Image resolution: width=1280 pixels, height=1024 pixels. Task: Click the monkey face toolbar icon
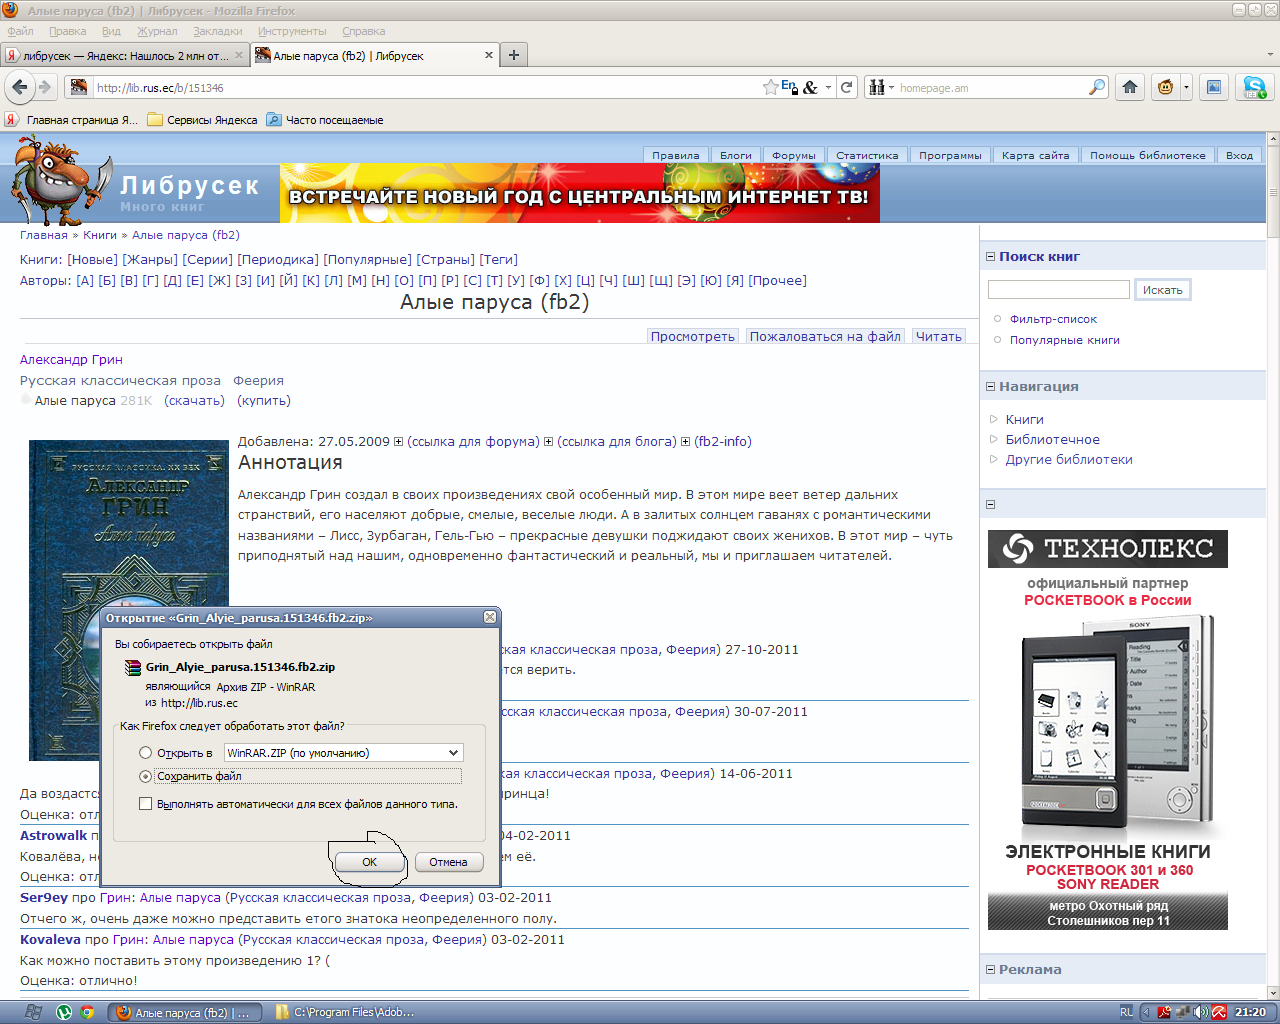tap(1165, 87)
